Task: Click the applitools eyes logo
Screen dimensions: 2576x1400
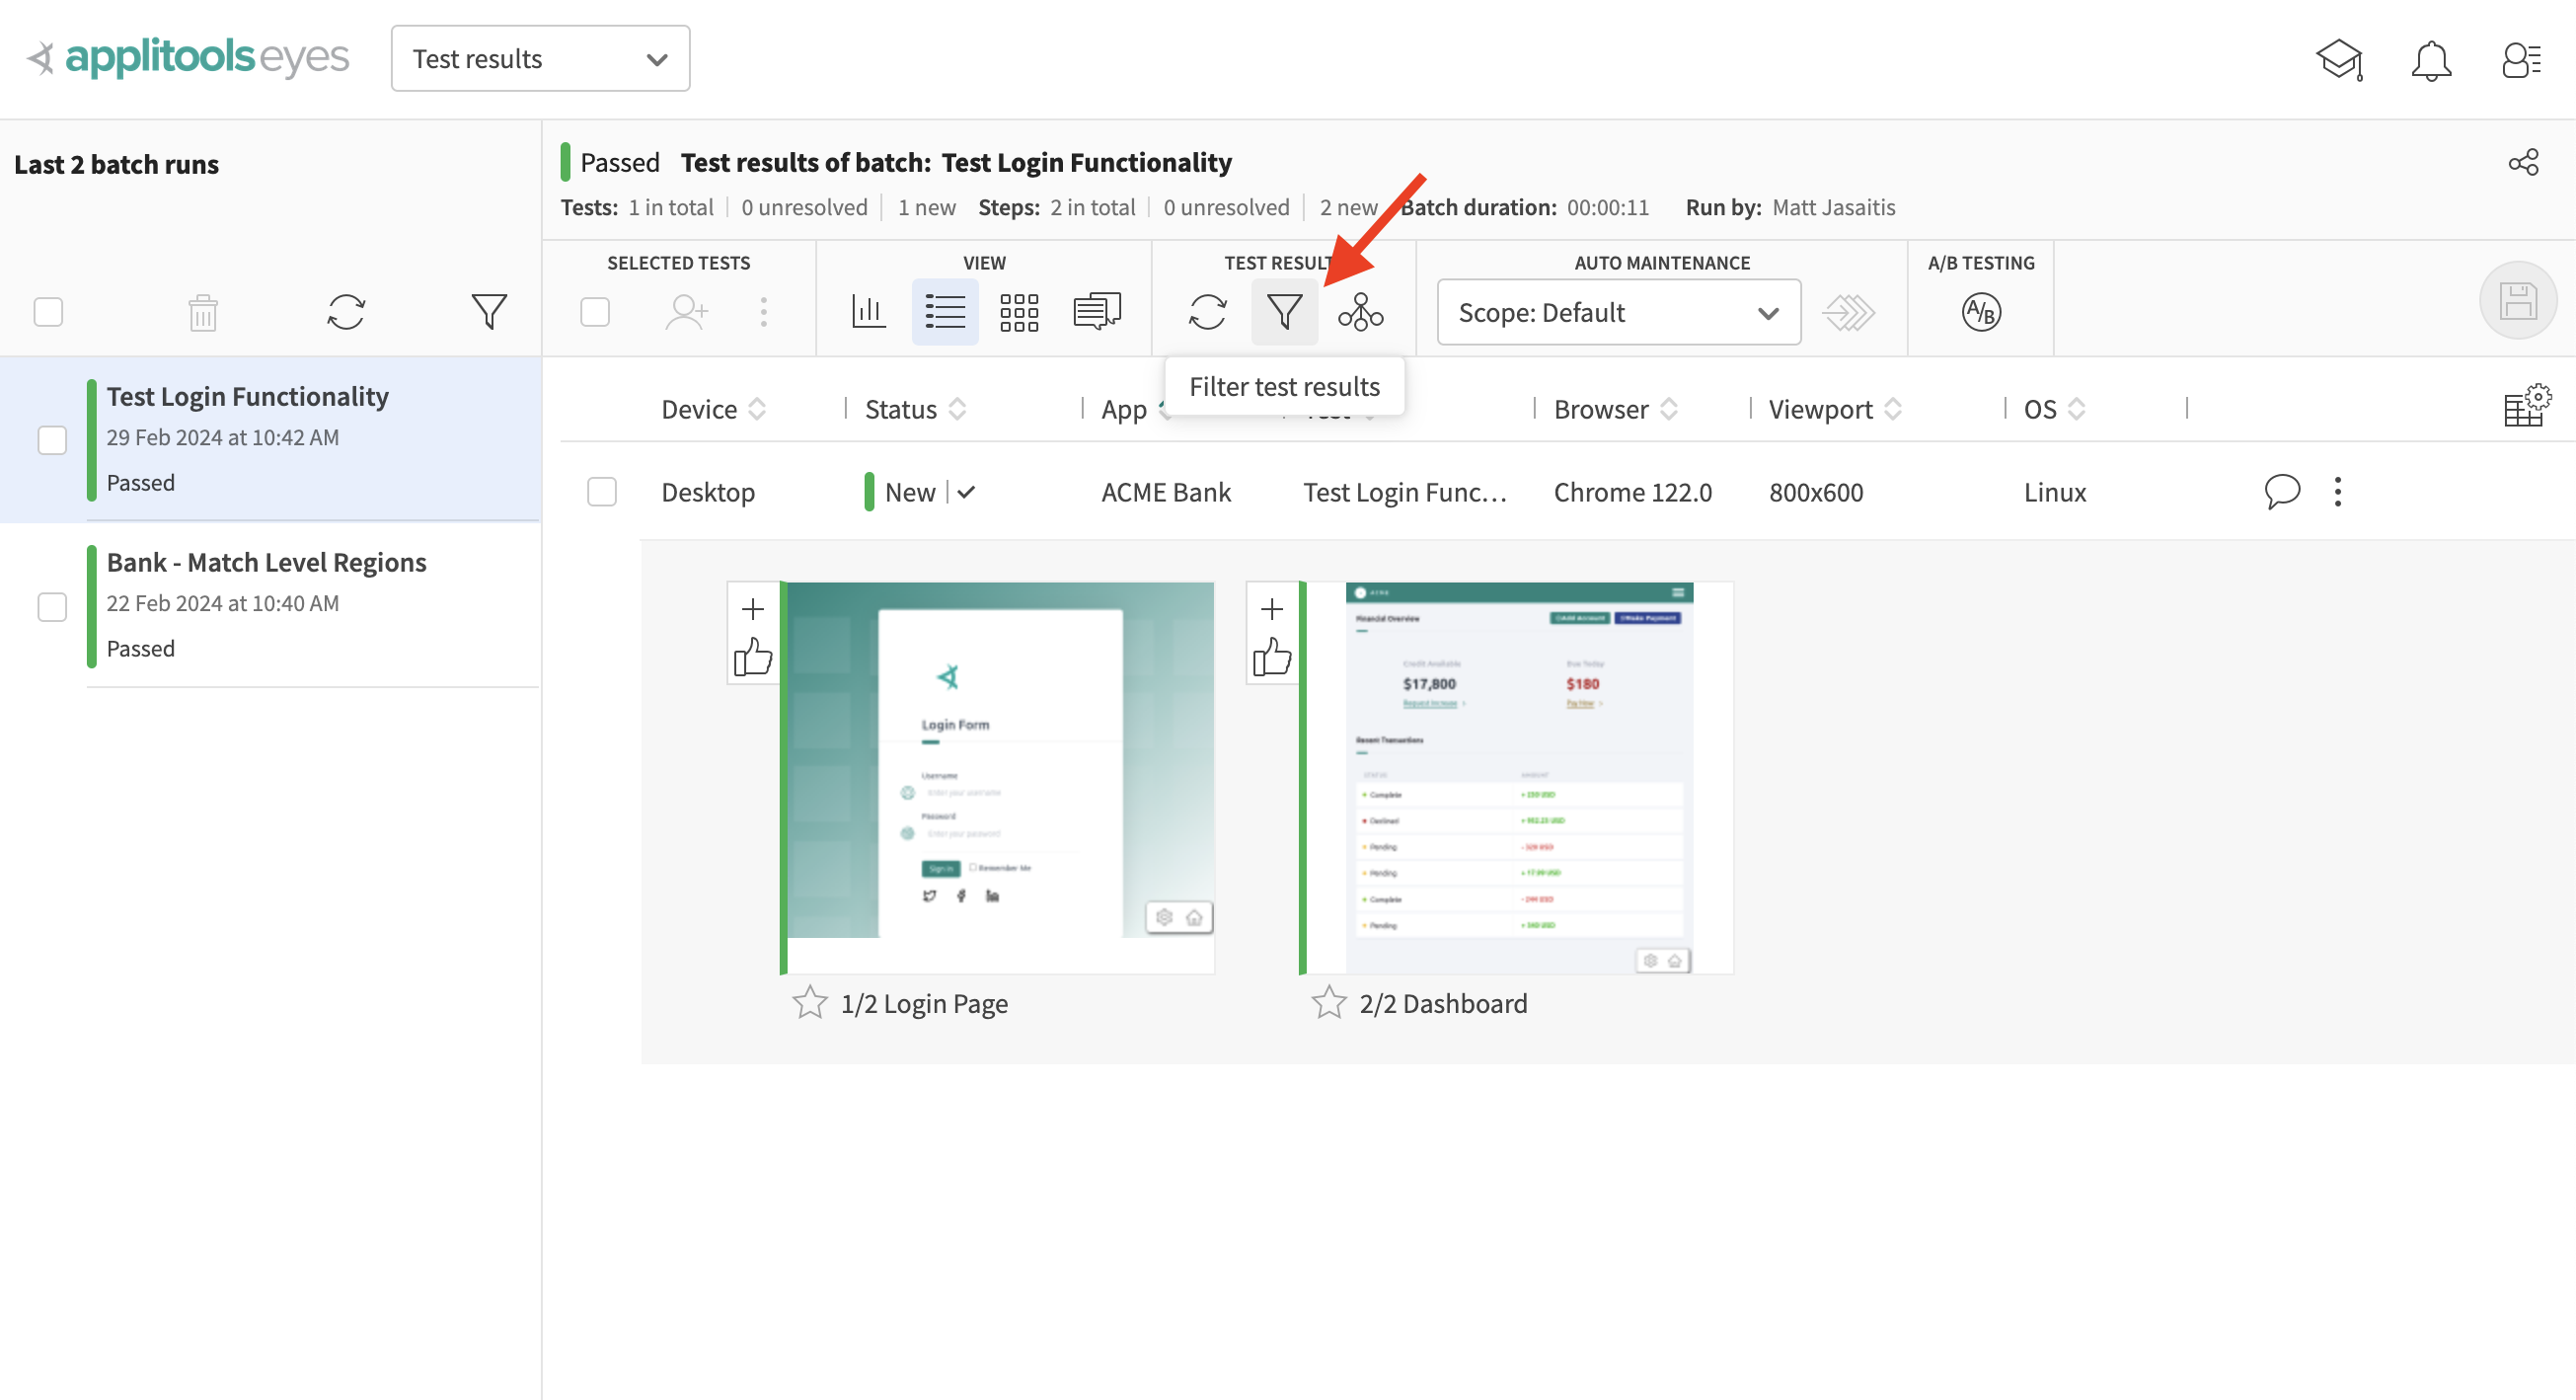Action: (x=187, y=58)
